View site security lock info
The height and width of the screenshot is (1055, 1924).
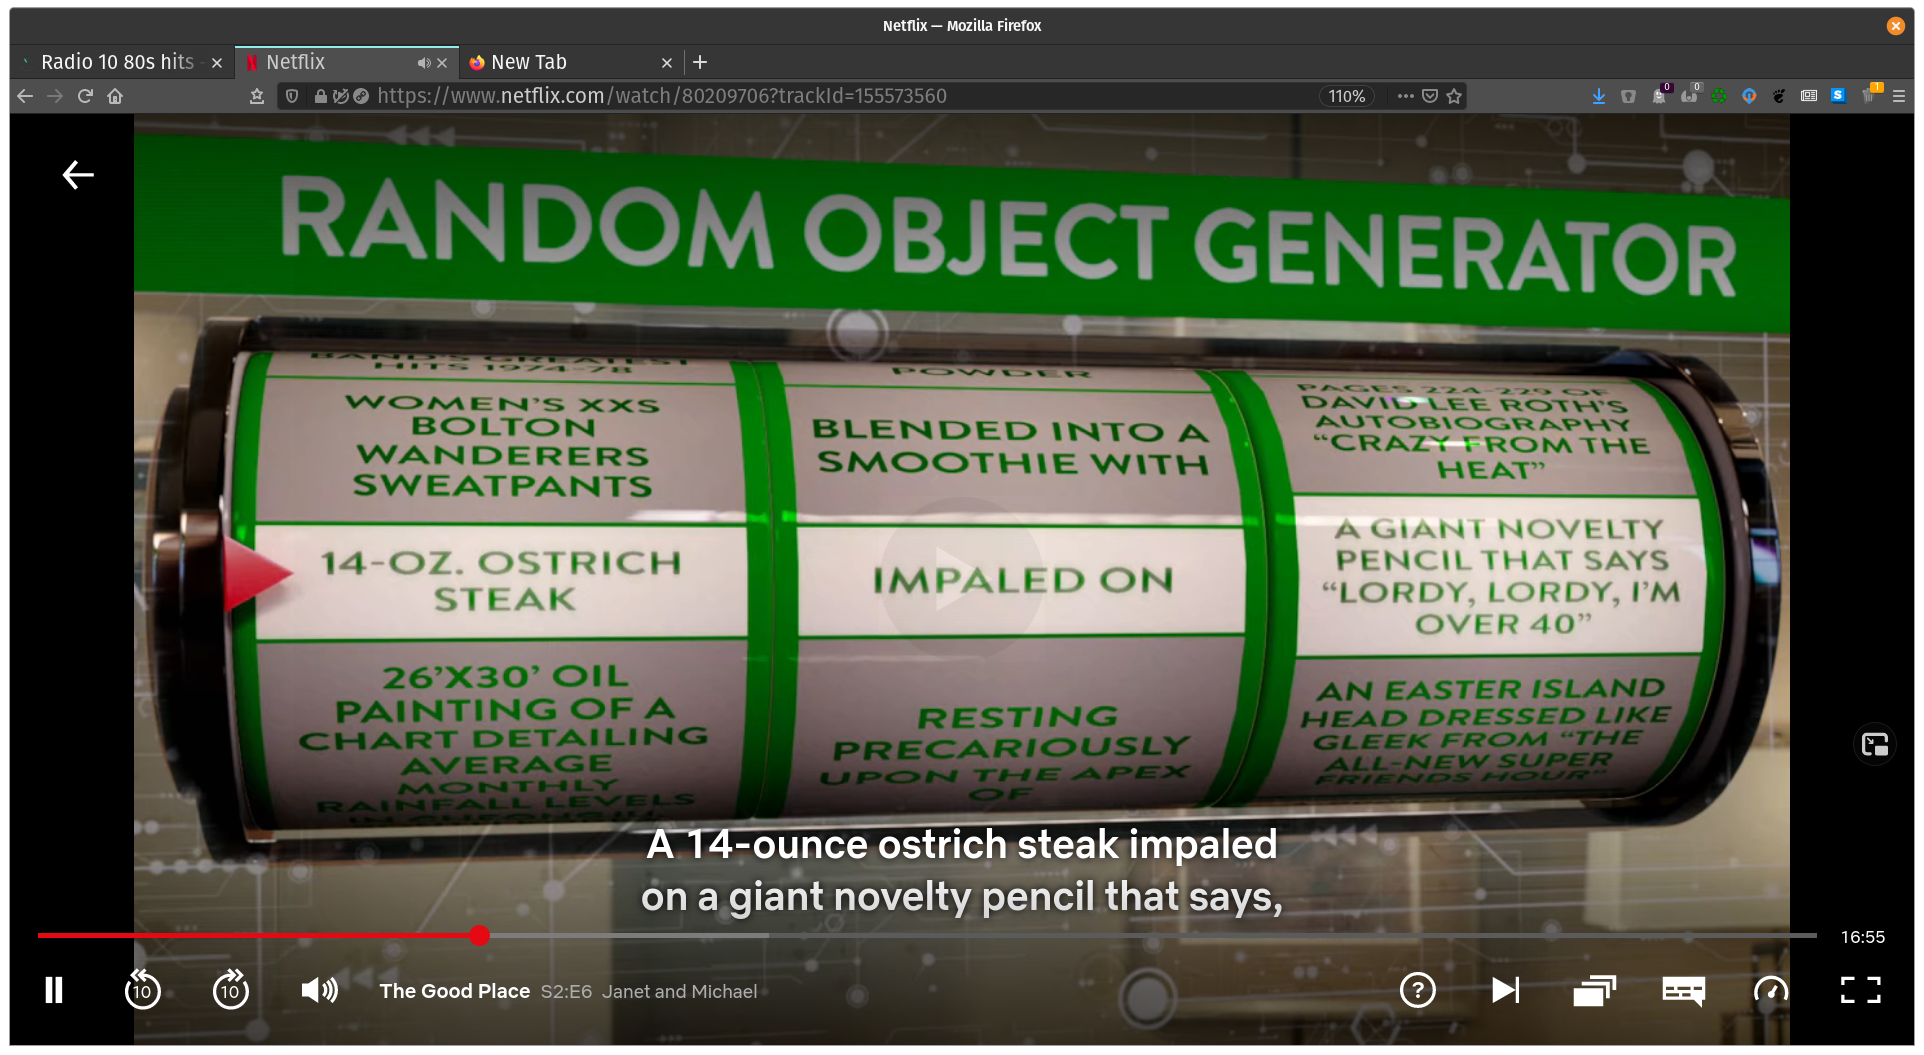(x=320, y=96)
